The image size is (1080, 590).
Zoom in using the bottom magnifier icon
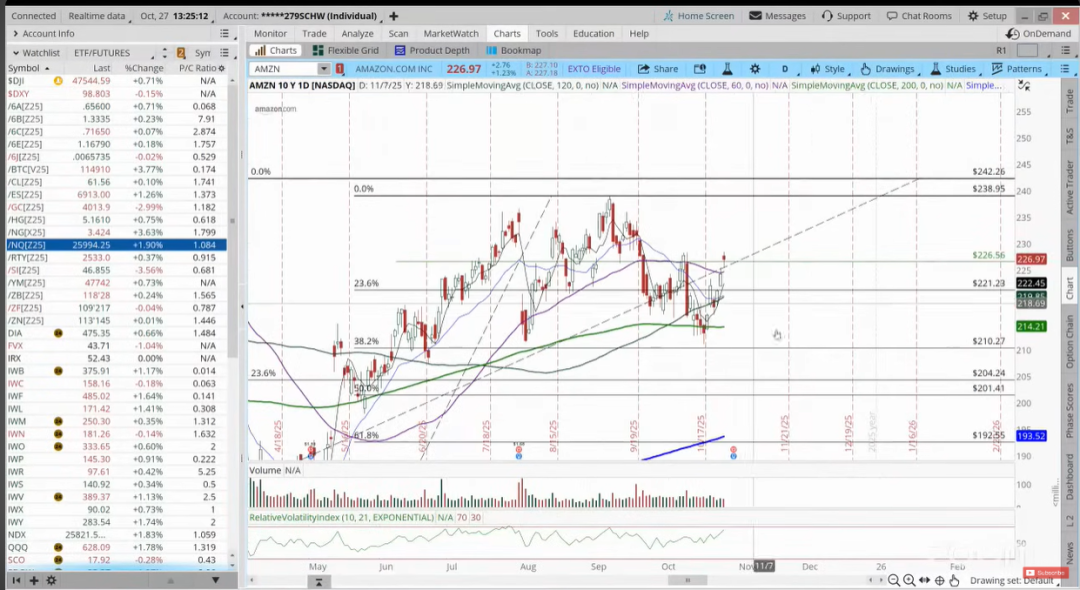908,580
